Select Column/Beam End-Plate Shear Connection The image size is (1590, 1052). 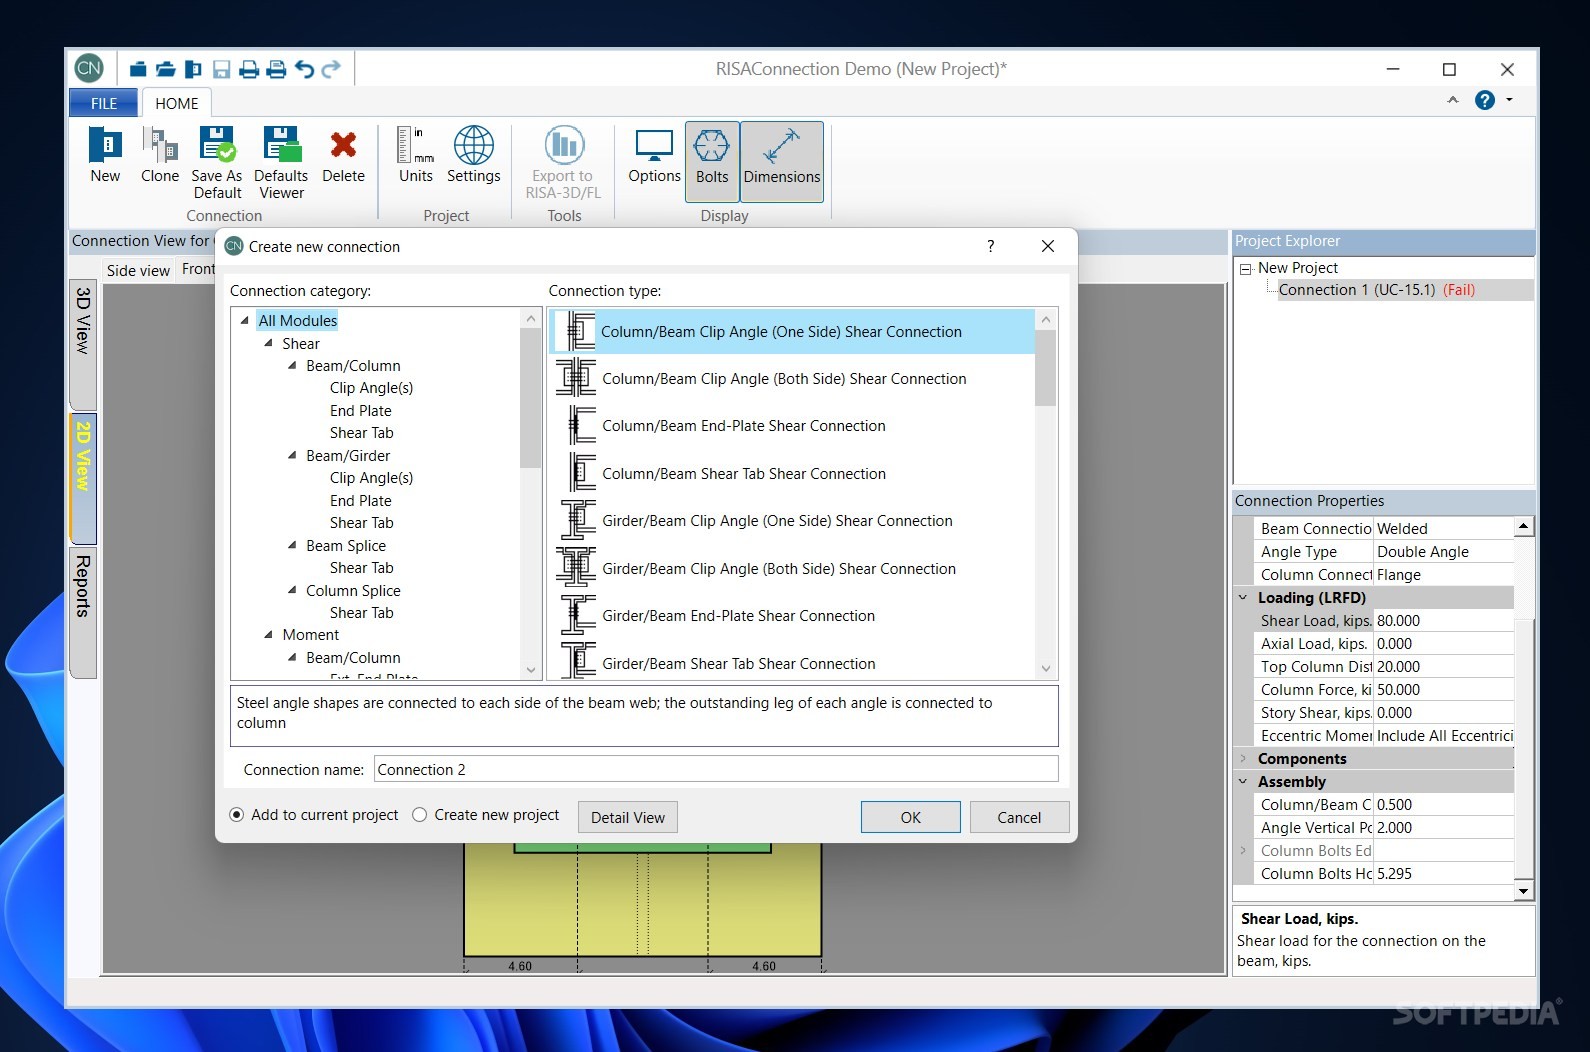click(791, 426)
